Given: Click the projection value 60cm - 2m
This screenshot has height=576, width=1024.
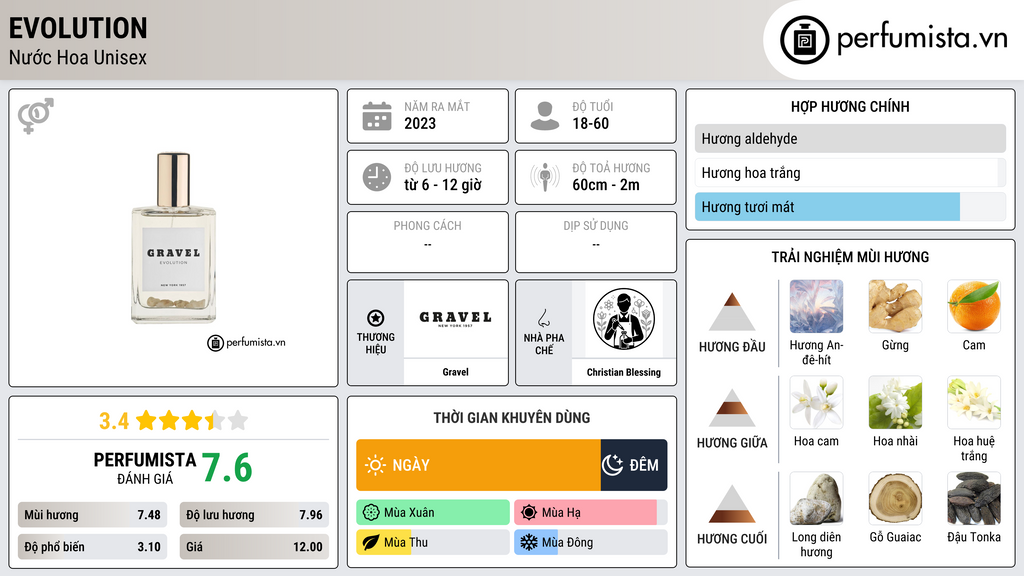Looking at the screenshot, I should [606, 185].
